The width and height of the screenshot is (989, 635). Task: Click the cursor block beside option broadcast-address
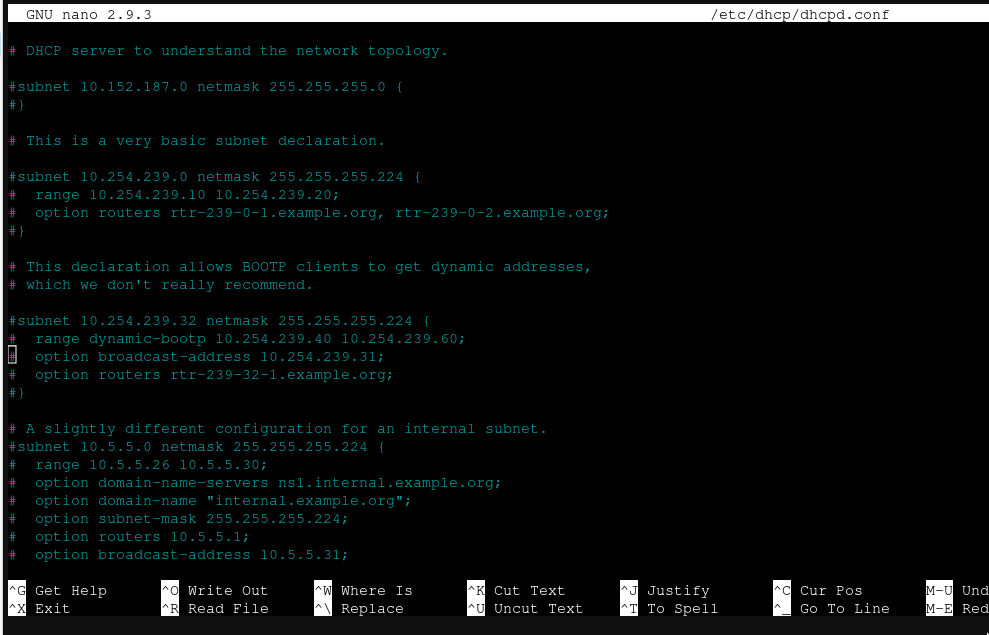(x=11, y=355)
